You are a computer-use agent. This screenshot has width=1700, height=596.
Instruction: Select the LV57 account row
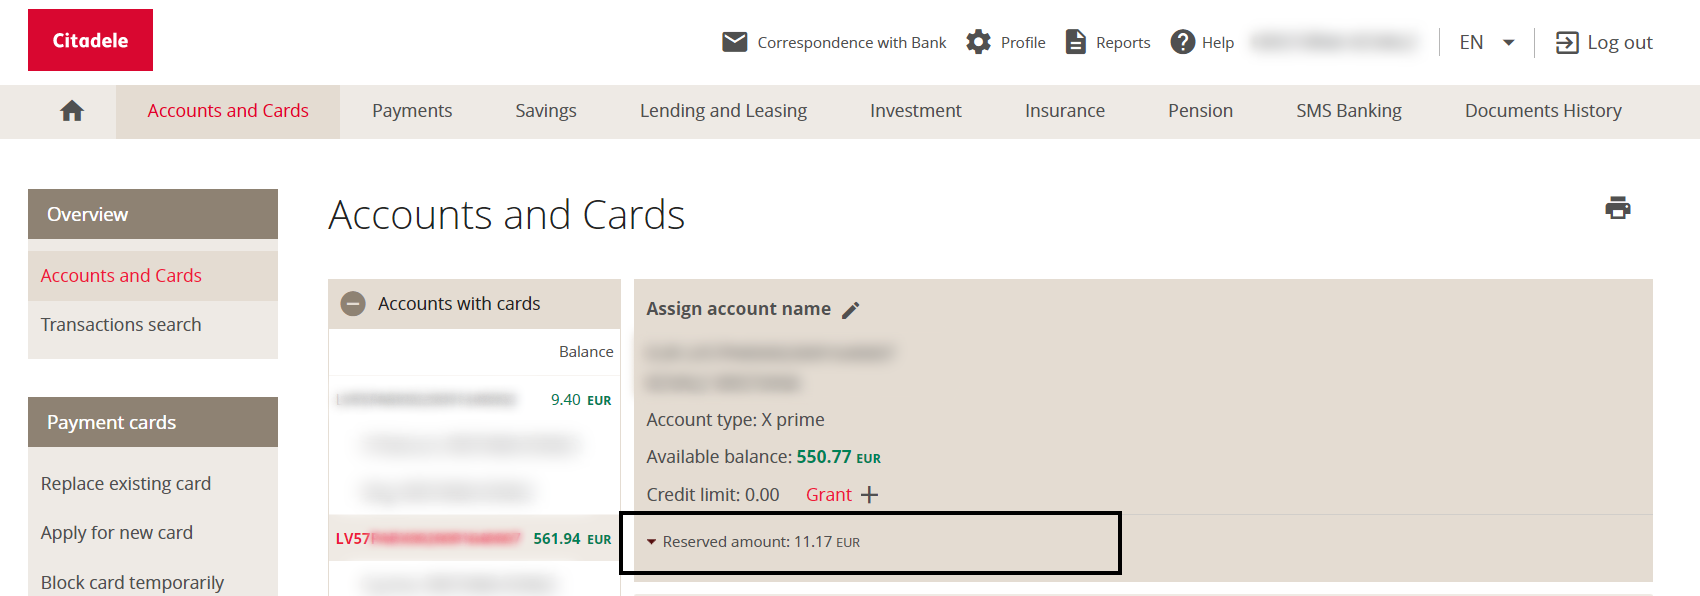474,539
